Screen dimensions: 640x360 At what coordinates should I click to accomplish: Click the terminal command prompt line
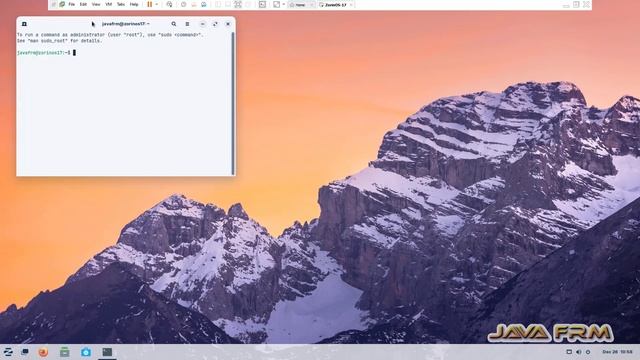46,53
